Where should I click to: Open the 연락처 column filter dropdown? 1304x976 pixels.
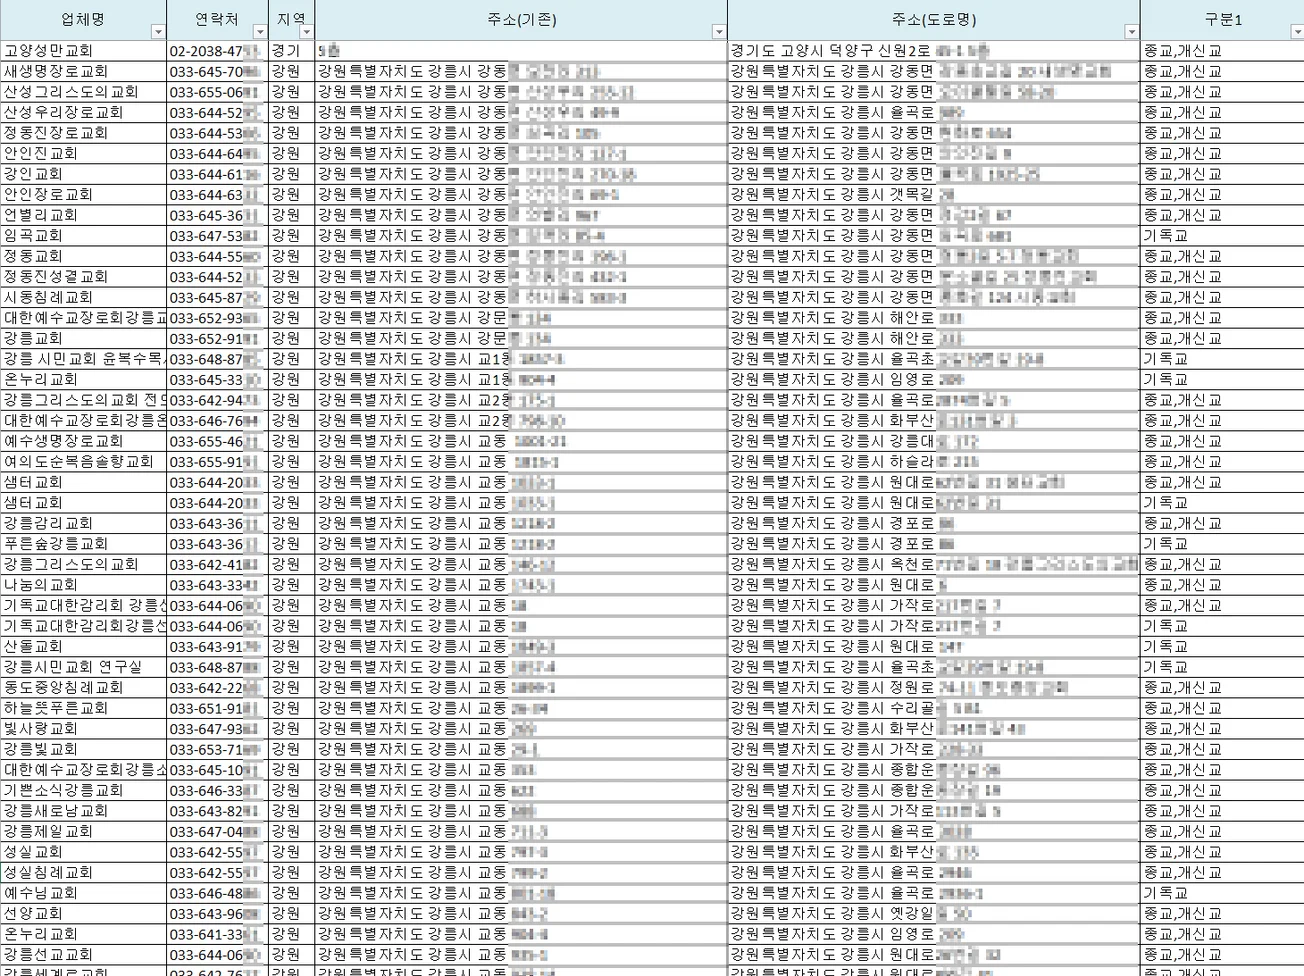coord(259,32)
